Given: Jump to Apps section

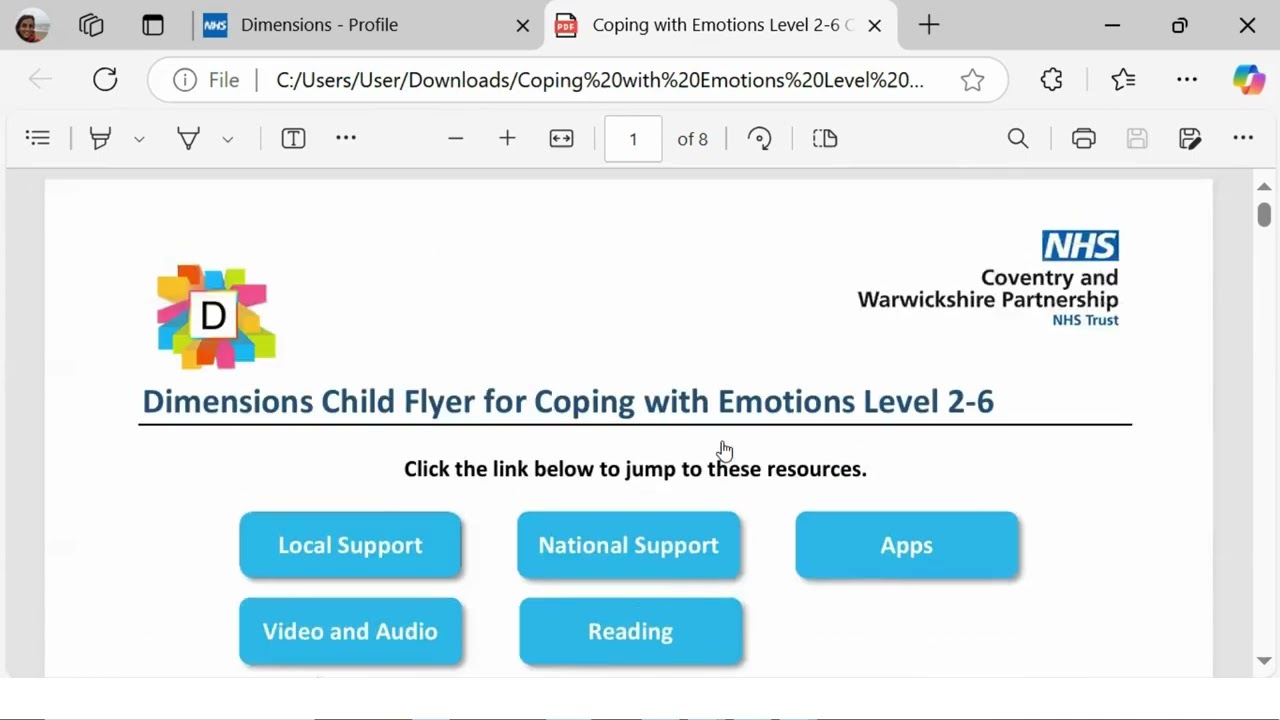Looking at the screenshot, I should [907, 545].
